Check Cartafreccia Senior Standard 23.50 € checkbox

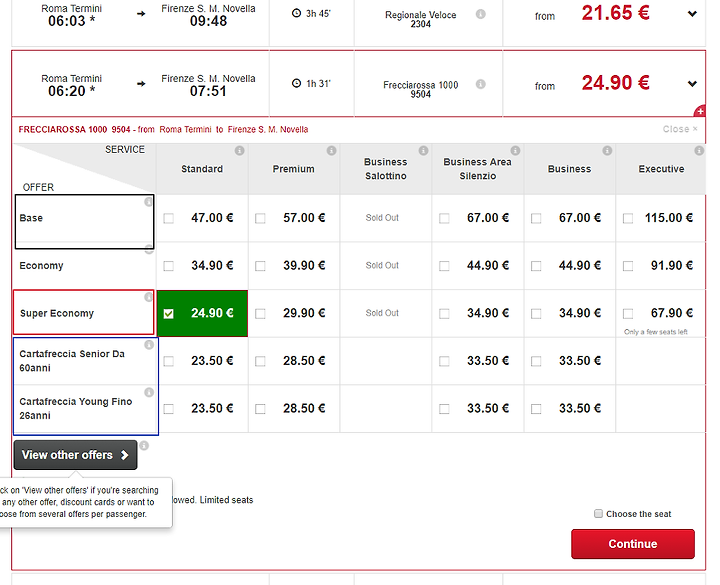click(169, 361)
